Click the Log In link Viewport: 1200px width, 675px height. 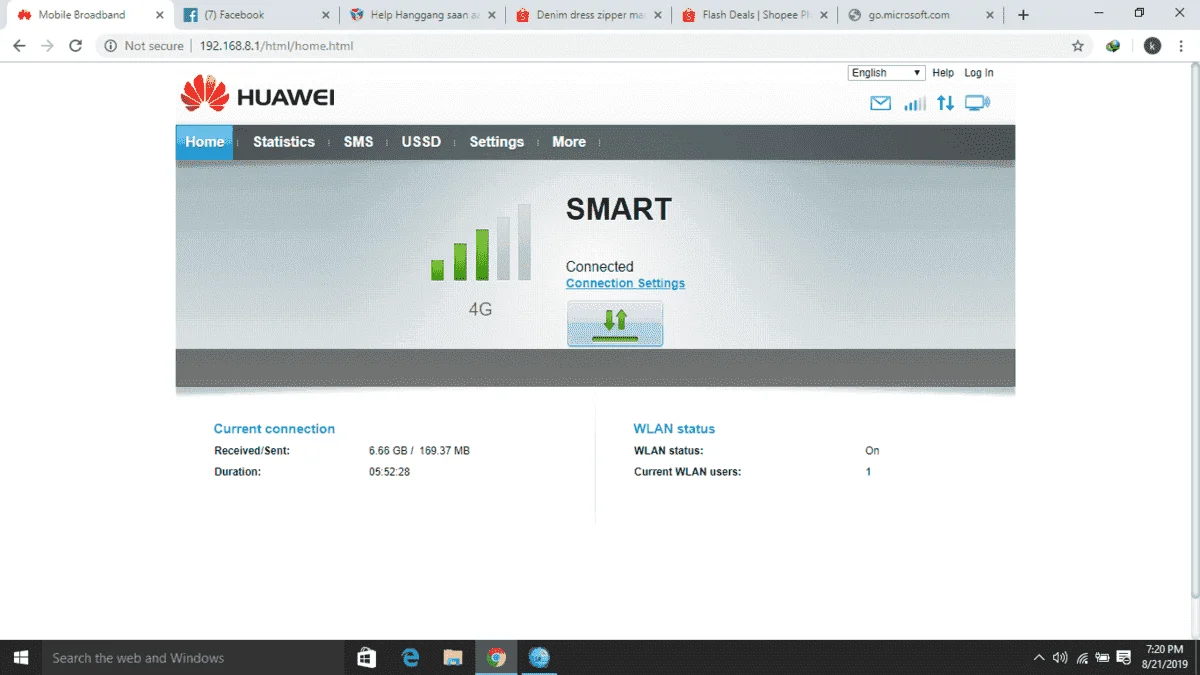979,73
